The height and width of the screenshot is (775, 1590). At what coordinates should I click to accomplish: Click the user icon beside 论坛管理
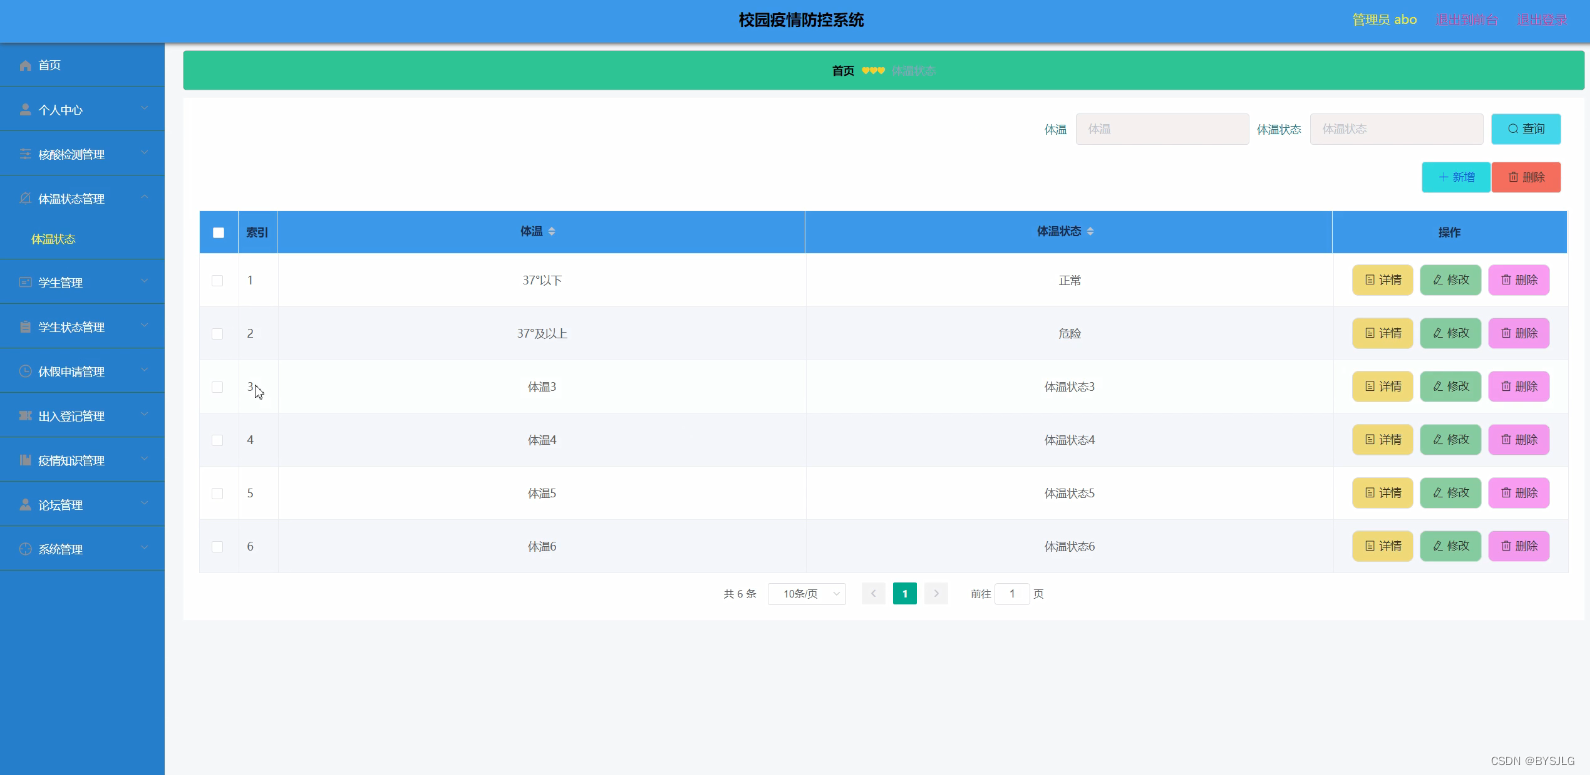[26, 505]
